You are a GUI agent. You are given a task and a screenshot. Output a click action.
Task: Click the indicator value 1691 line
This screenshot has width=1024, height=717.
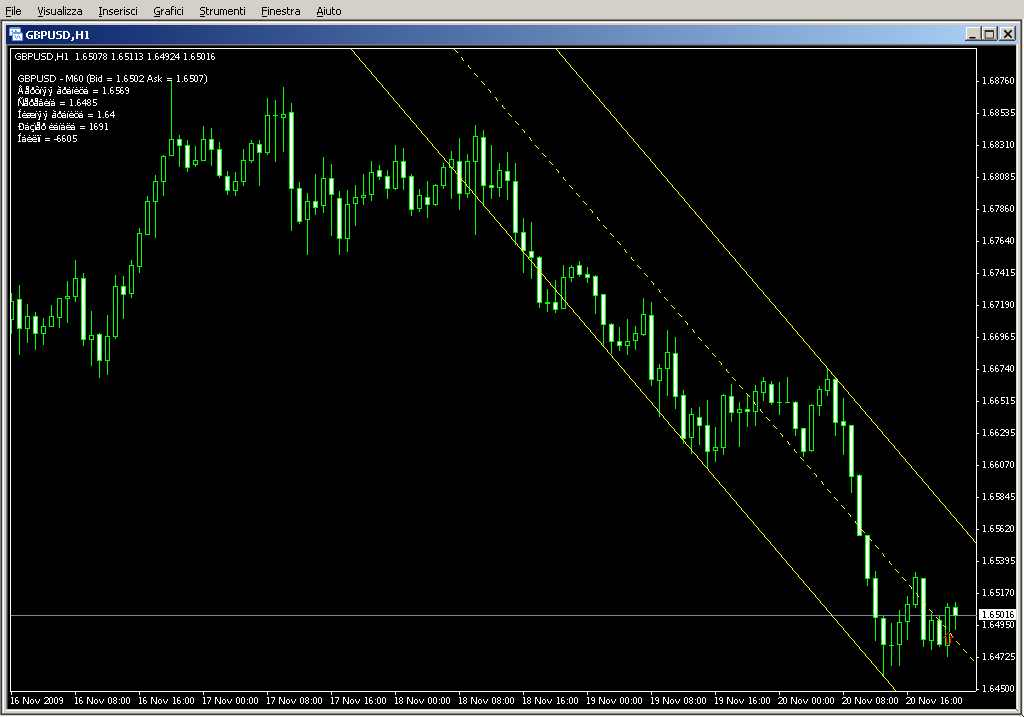pos(63,127)
